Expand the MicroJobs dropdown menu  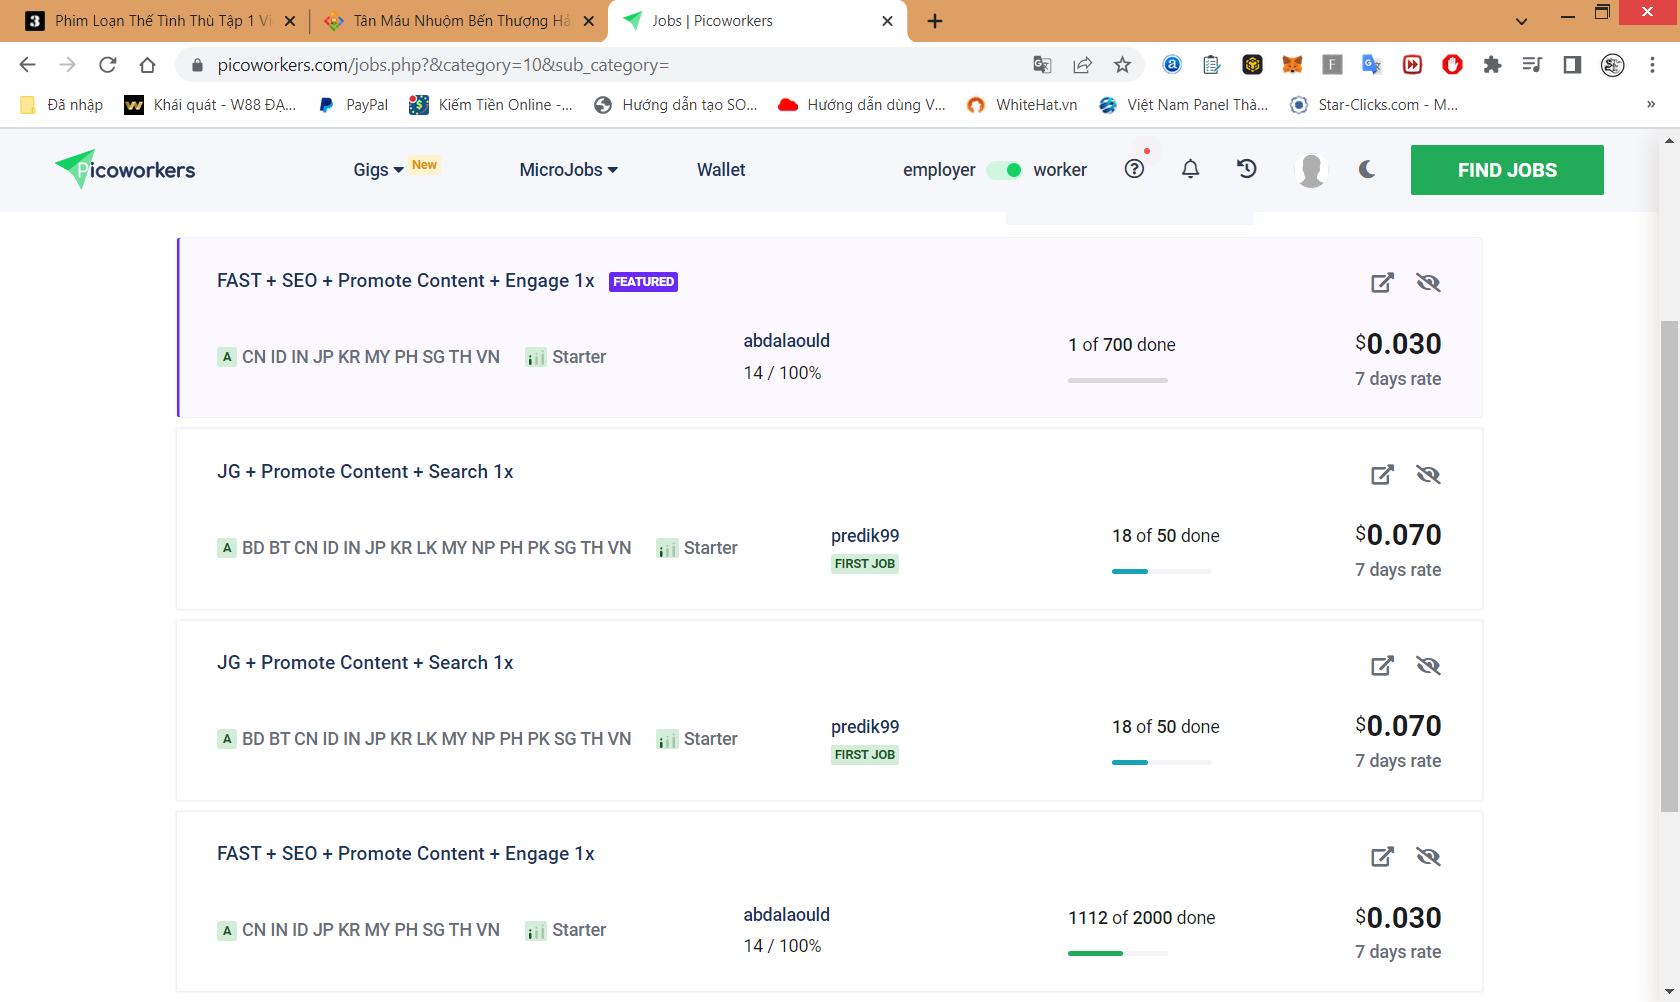click(x=568, y=170)
